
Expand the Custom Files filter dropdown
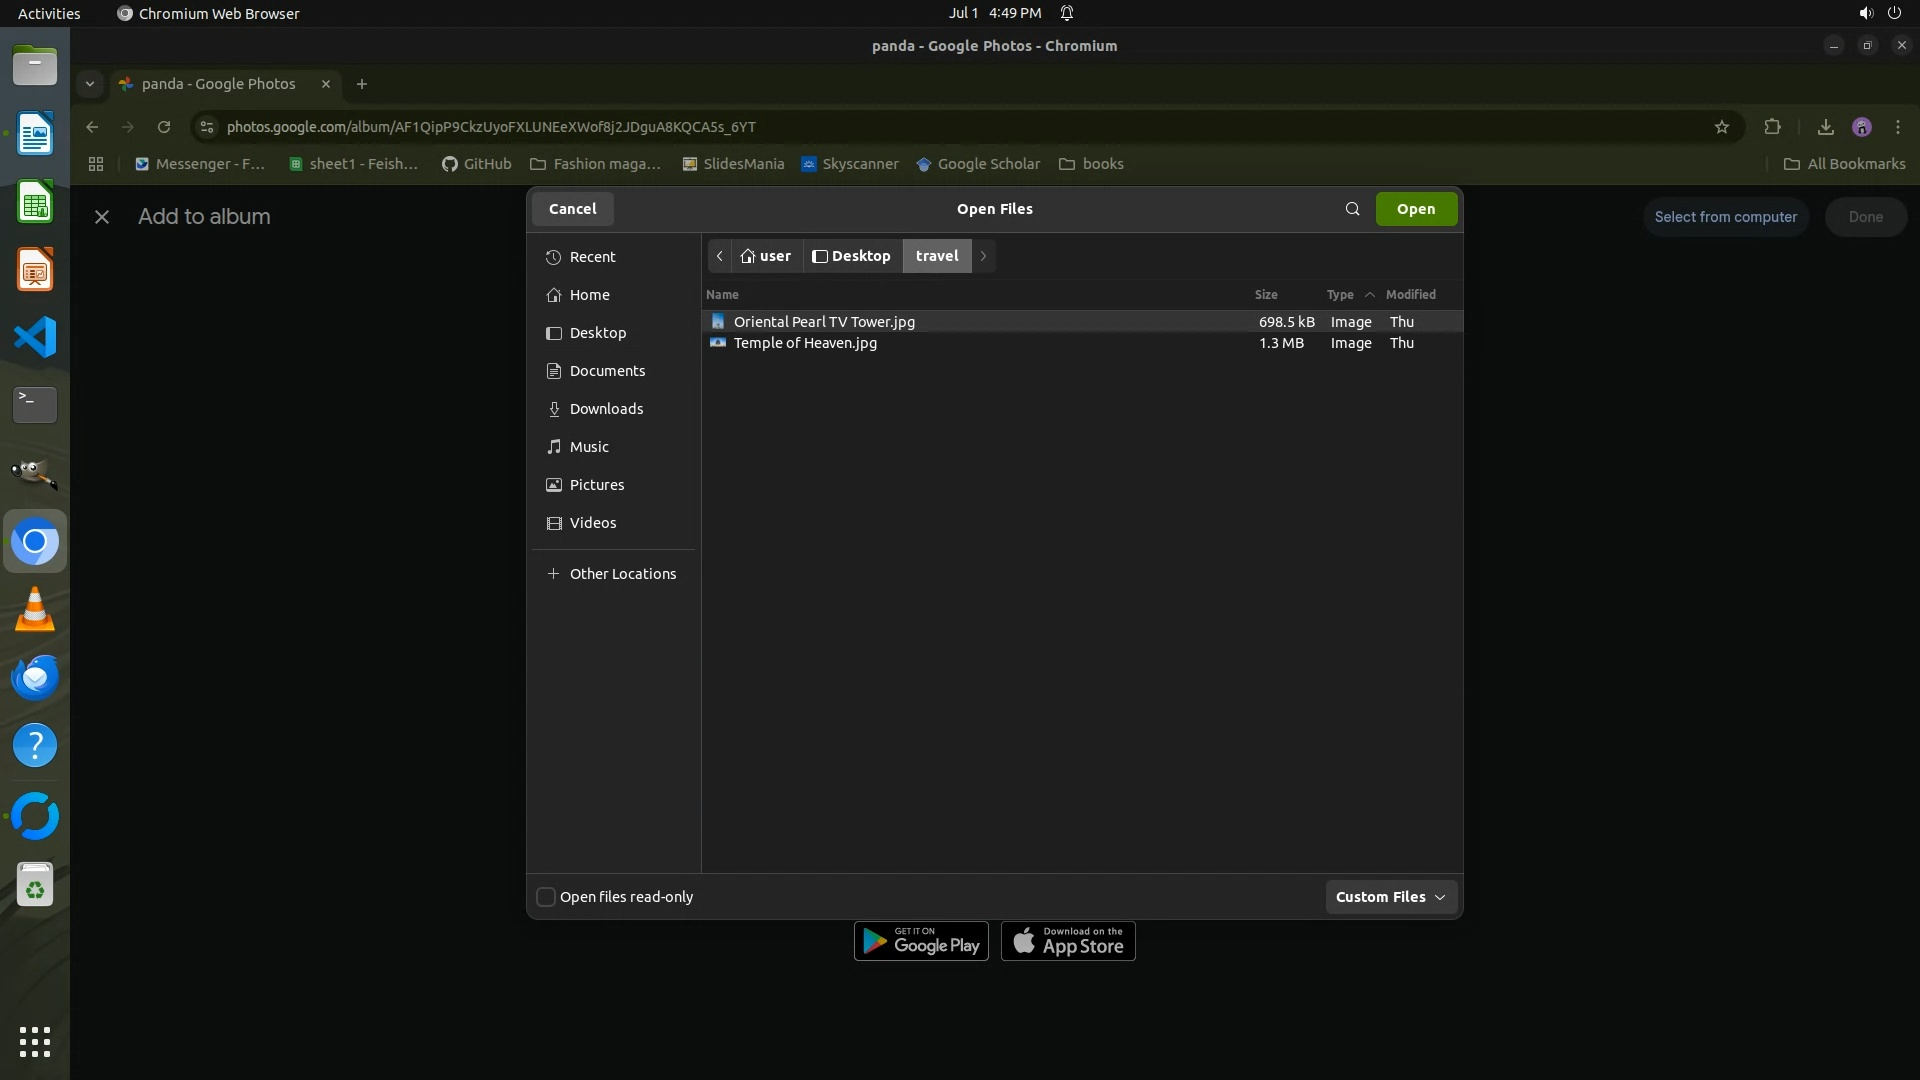point(1390,897)
